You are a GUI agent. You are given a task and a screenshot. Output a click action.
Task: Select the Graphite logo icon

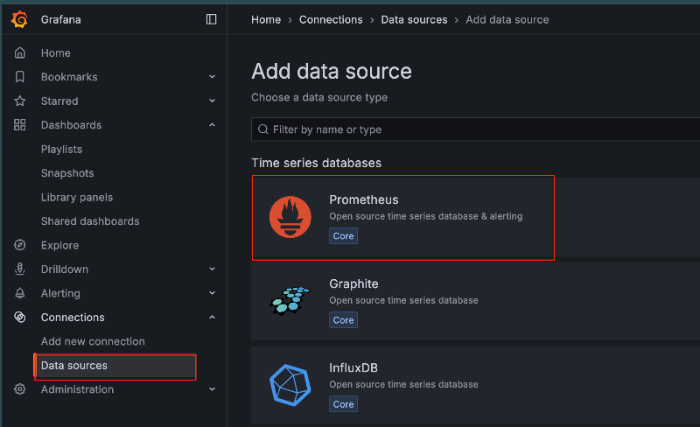pos(290,301)
